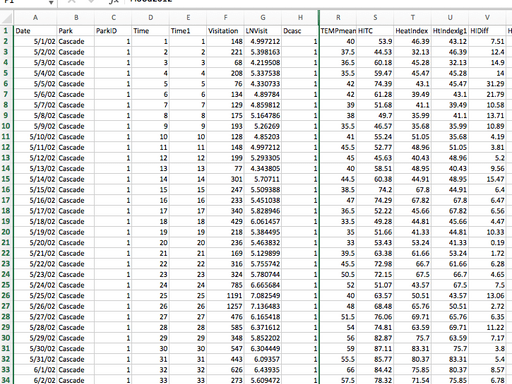Click the "Dcasc" header cell
The width and height of the screenshot is (512, 384).
300,31
